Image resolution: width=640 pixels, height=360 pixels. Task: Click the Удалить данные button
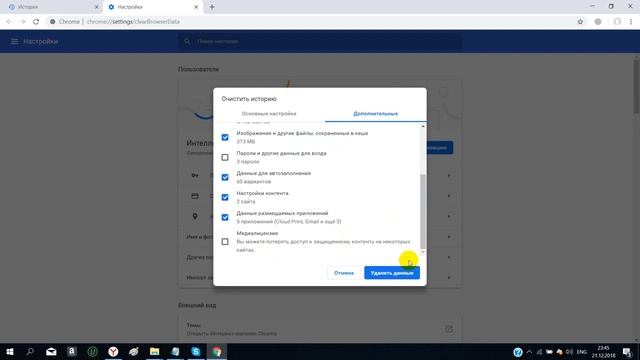pos(392,273)
